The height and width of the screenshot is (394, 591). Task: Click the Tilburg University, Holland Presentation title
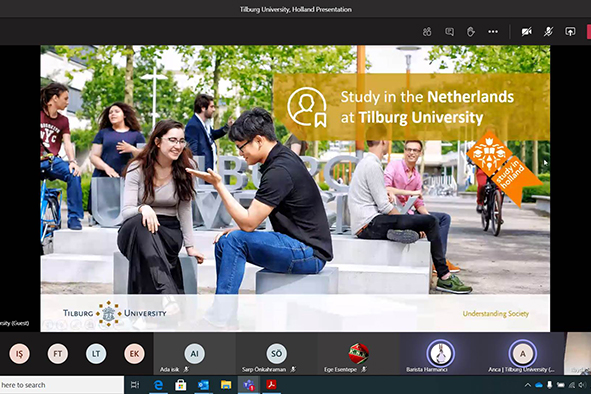[x=296, y=9]
